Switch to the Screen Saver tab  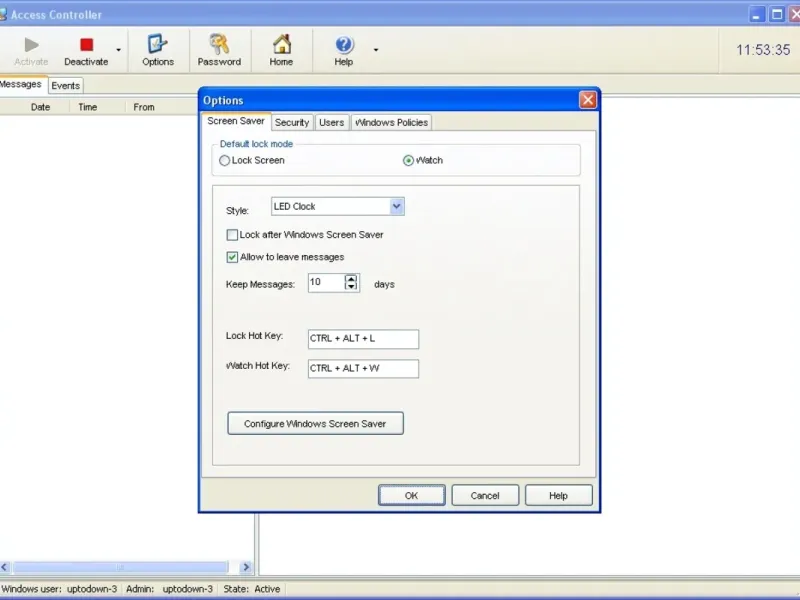point(236,121)
